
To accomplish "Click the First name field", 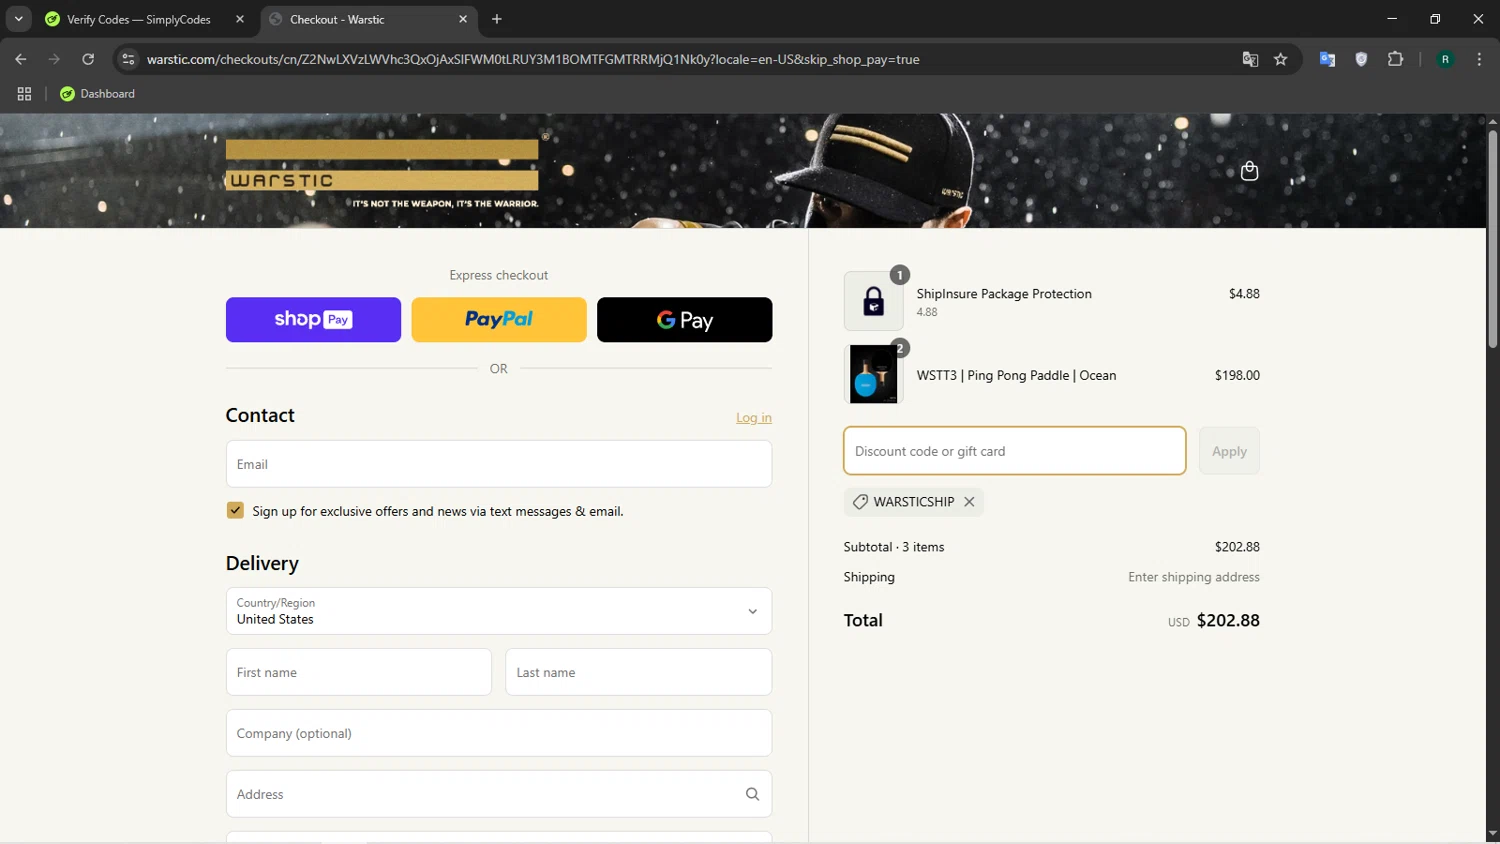I will point(359,672).
